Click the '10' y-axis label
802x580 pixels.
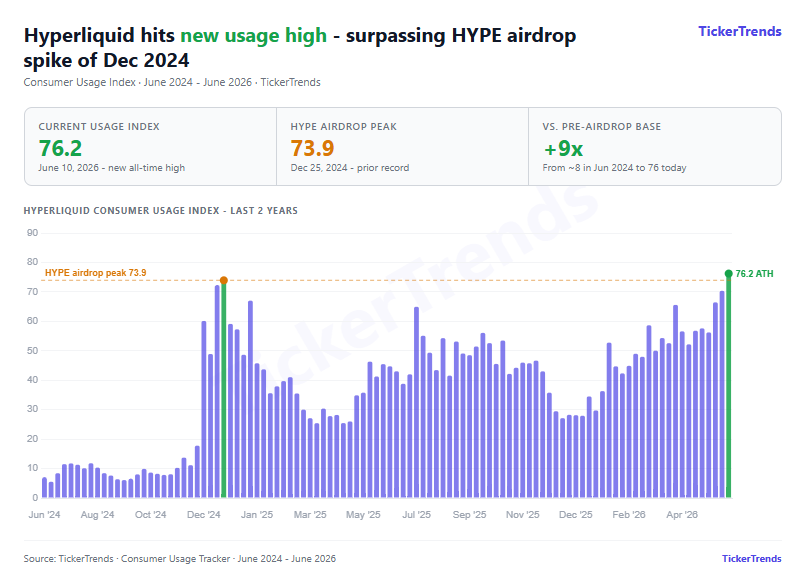coord(32,467)
